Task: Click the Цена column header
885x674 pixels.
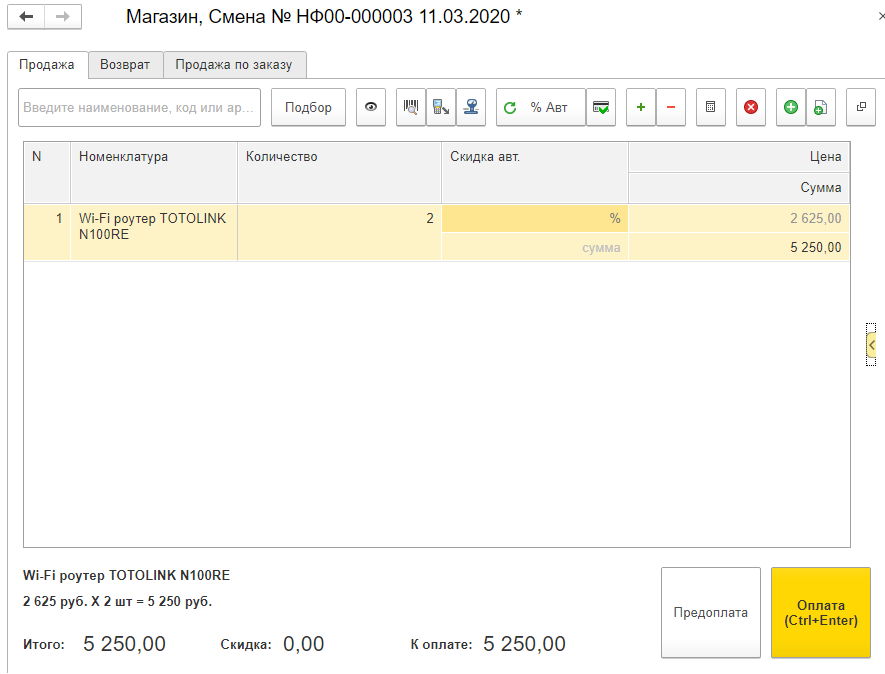Action: pyautogui.click(x=739, y=157)
